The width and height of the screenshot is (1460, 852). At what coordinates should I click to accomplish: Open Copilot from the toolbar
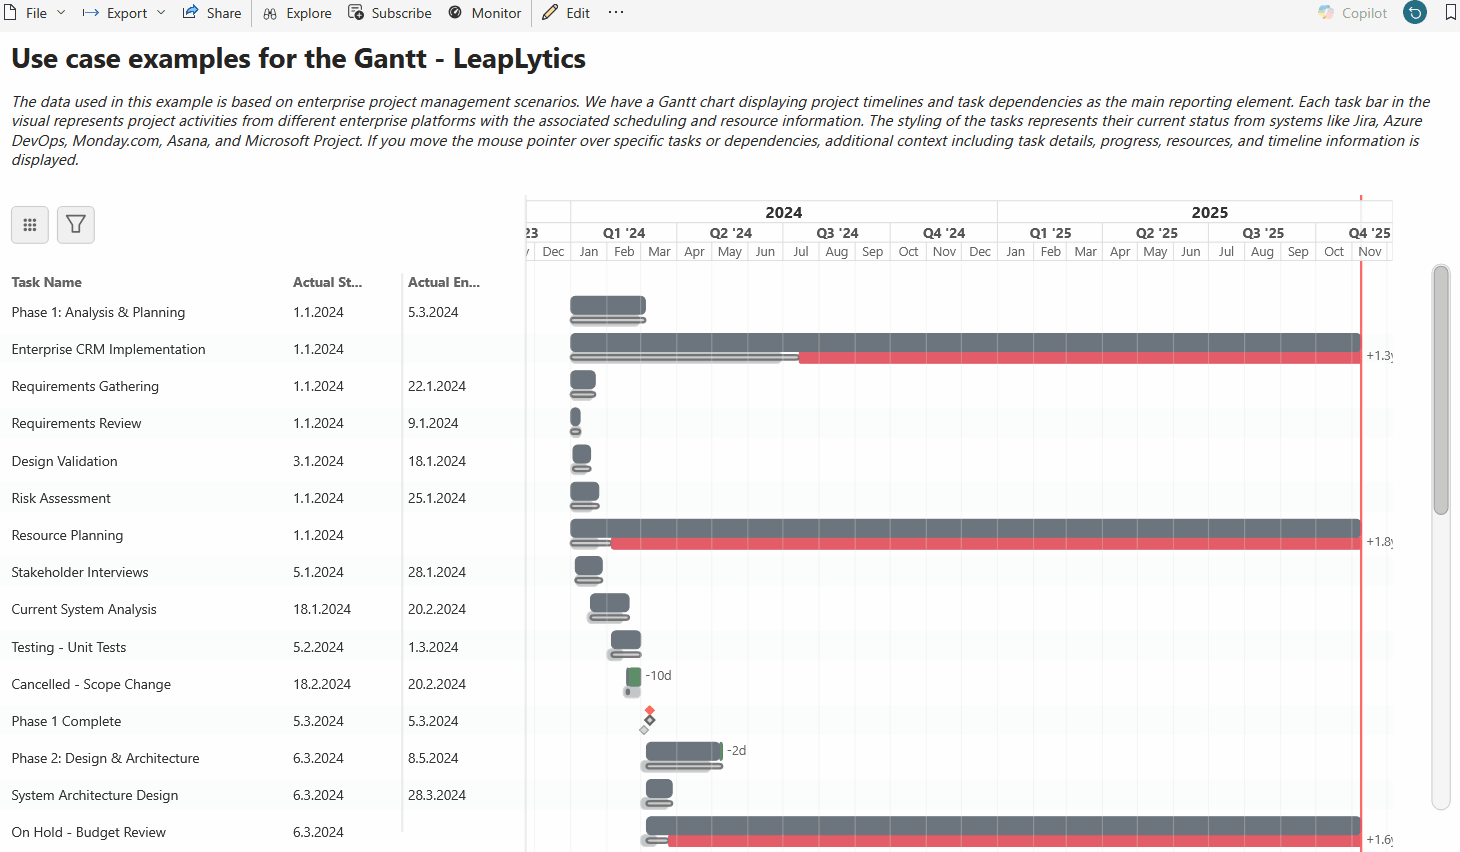pos(1352,13)
